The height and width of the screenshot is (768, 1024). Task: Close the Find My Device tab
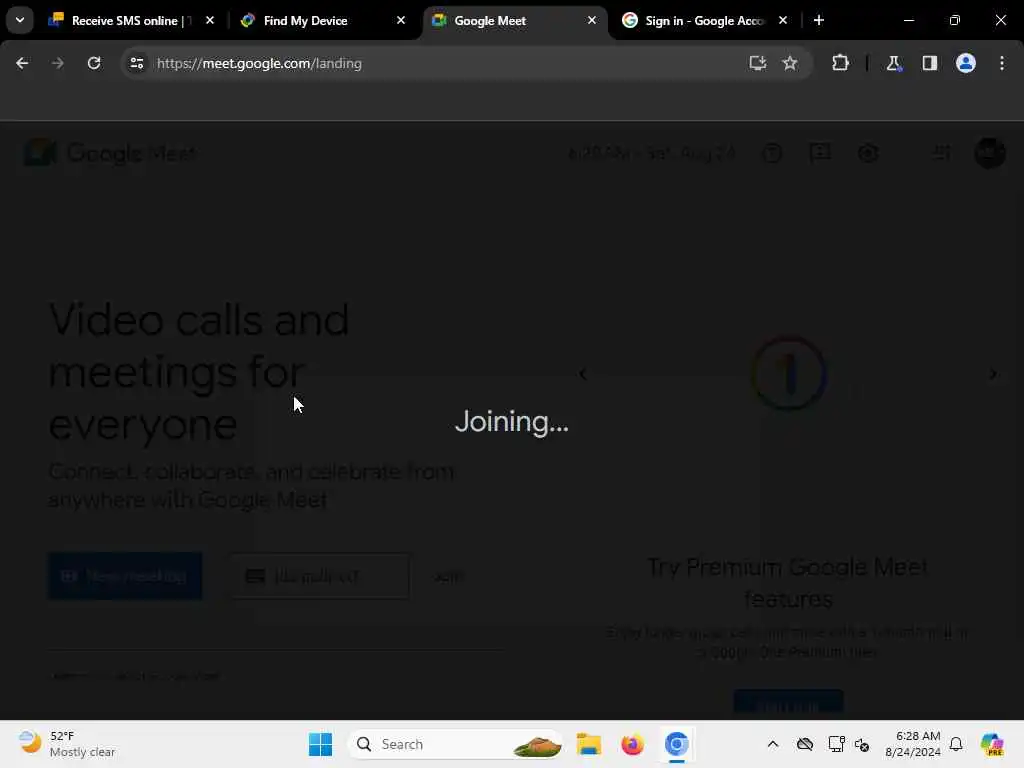click(x=401, y=20)
